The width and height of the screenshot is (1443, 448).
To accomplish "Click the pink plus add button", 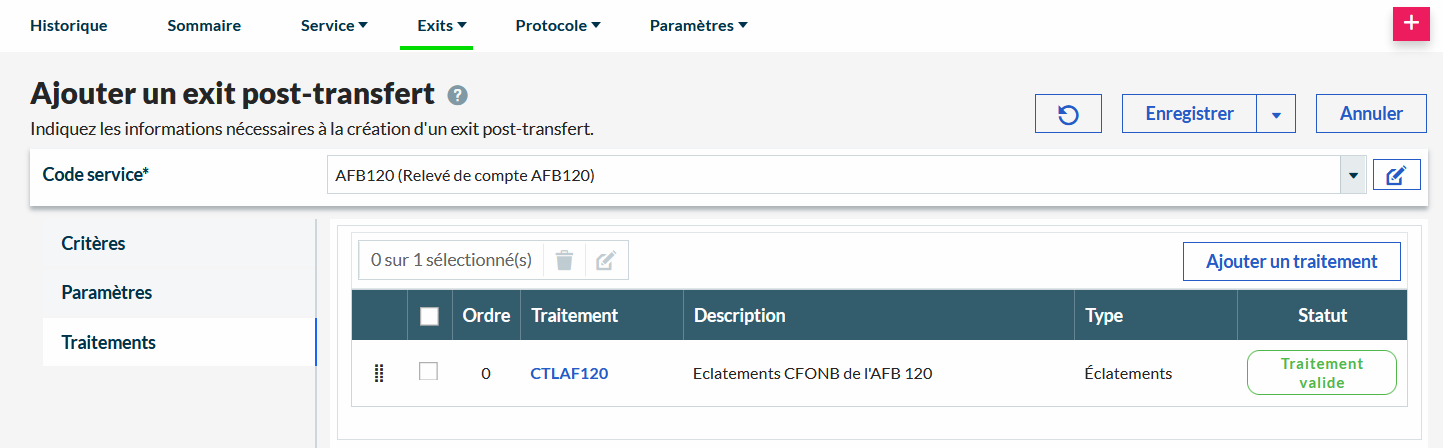I will (x=1411, y=24).
